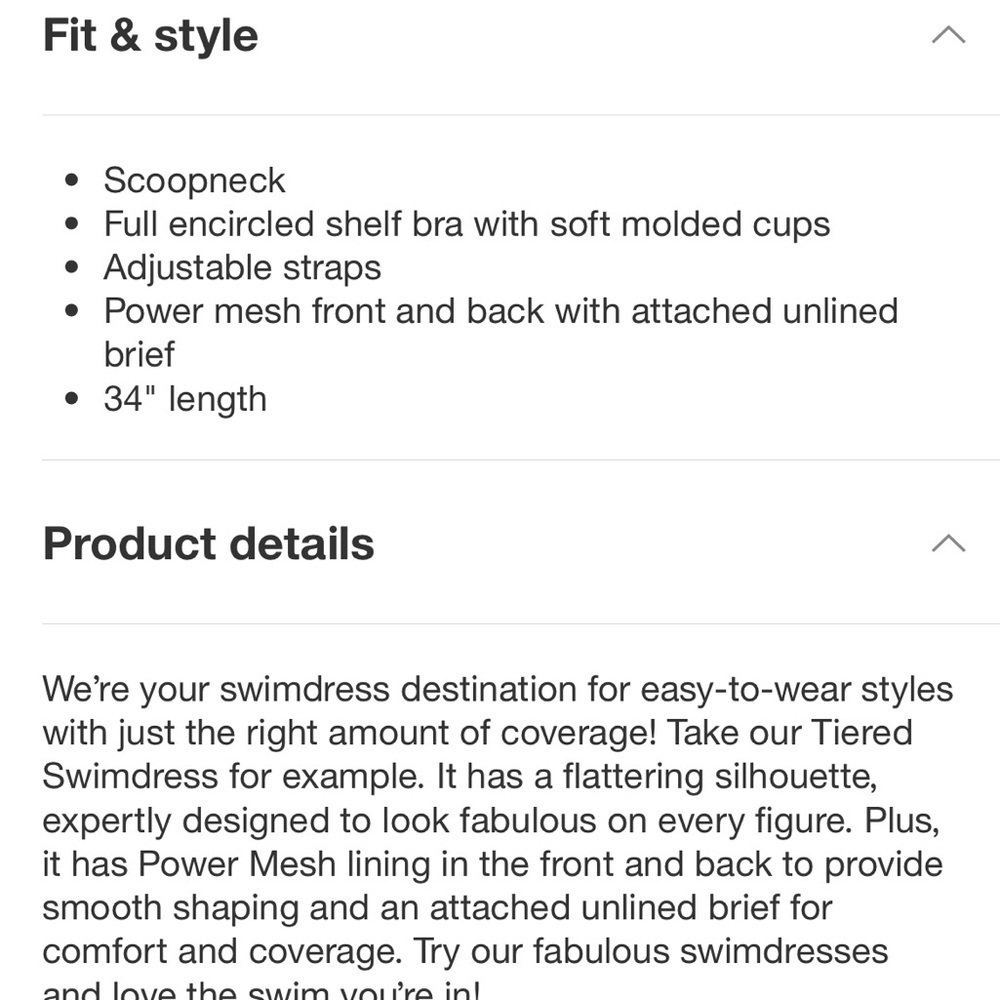Click the bullet dot beside Scoopneck

71,180
